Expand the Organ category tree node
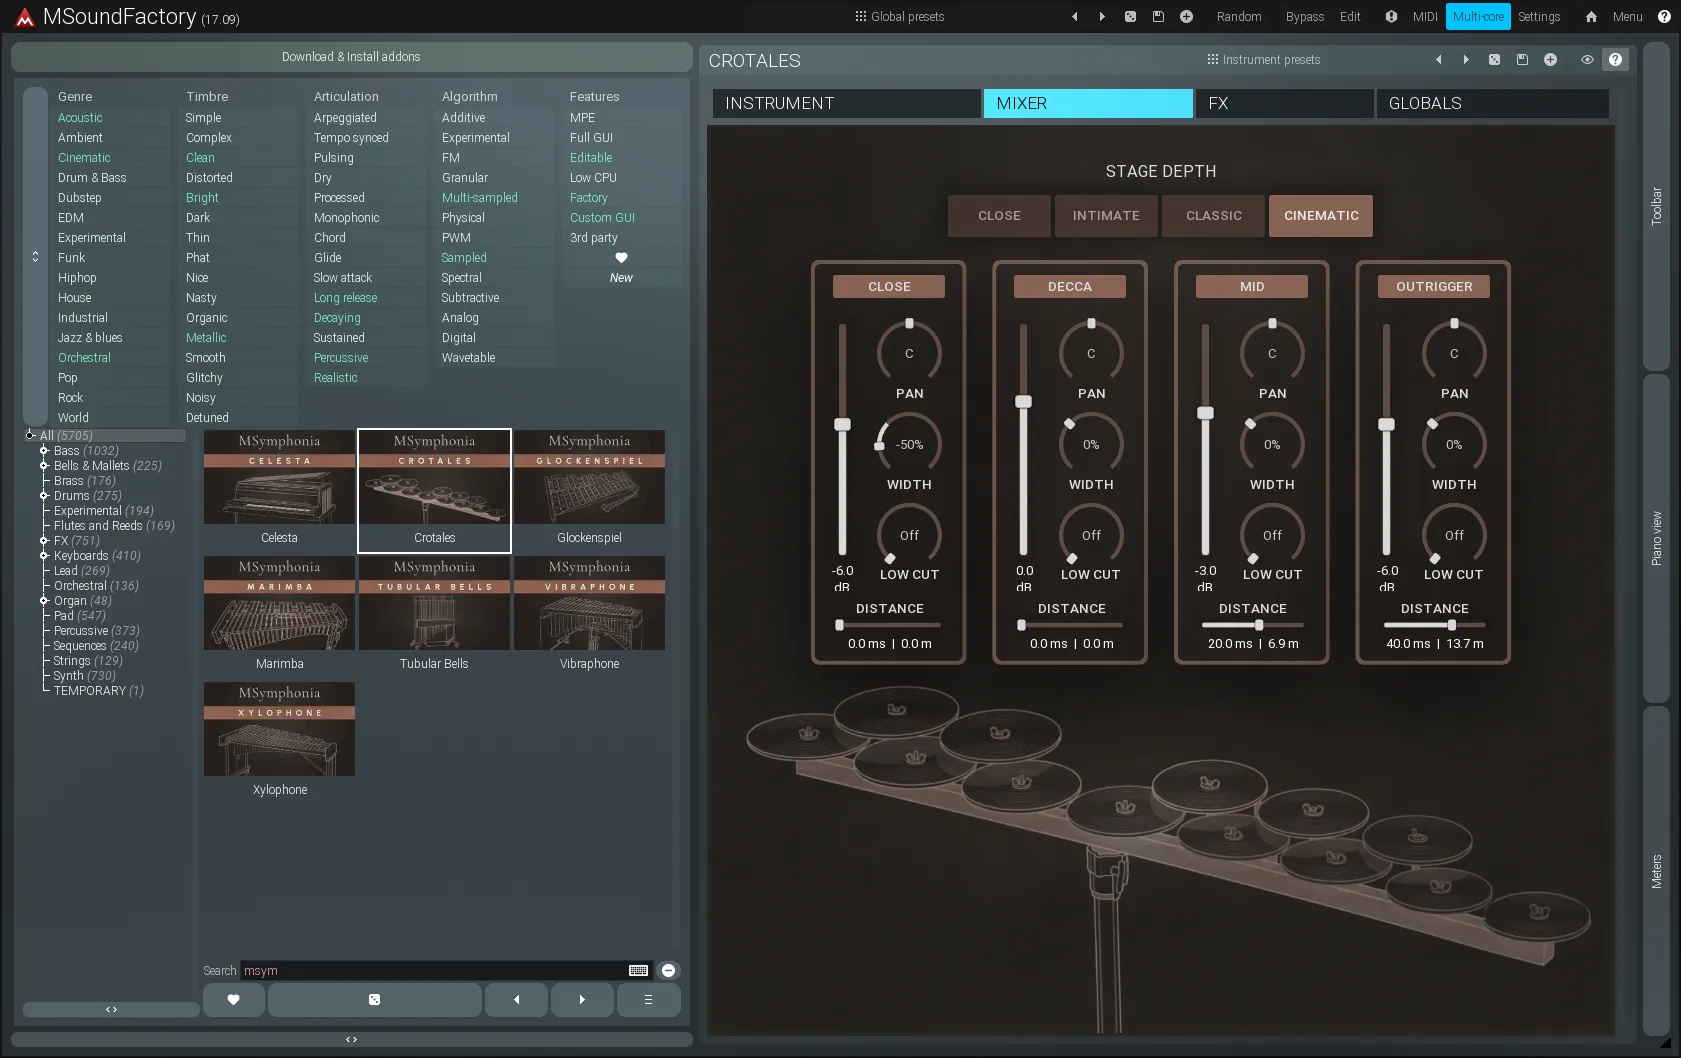The height and width of the screenshot is (1058, 1681). tap(44, 601)
